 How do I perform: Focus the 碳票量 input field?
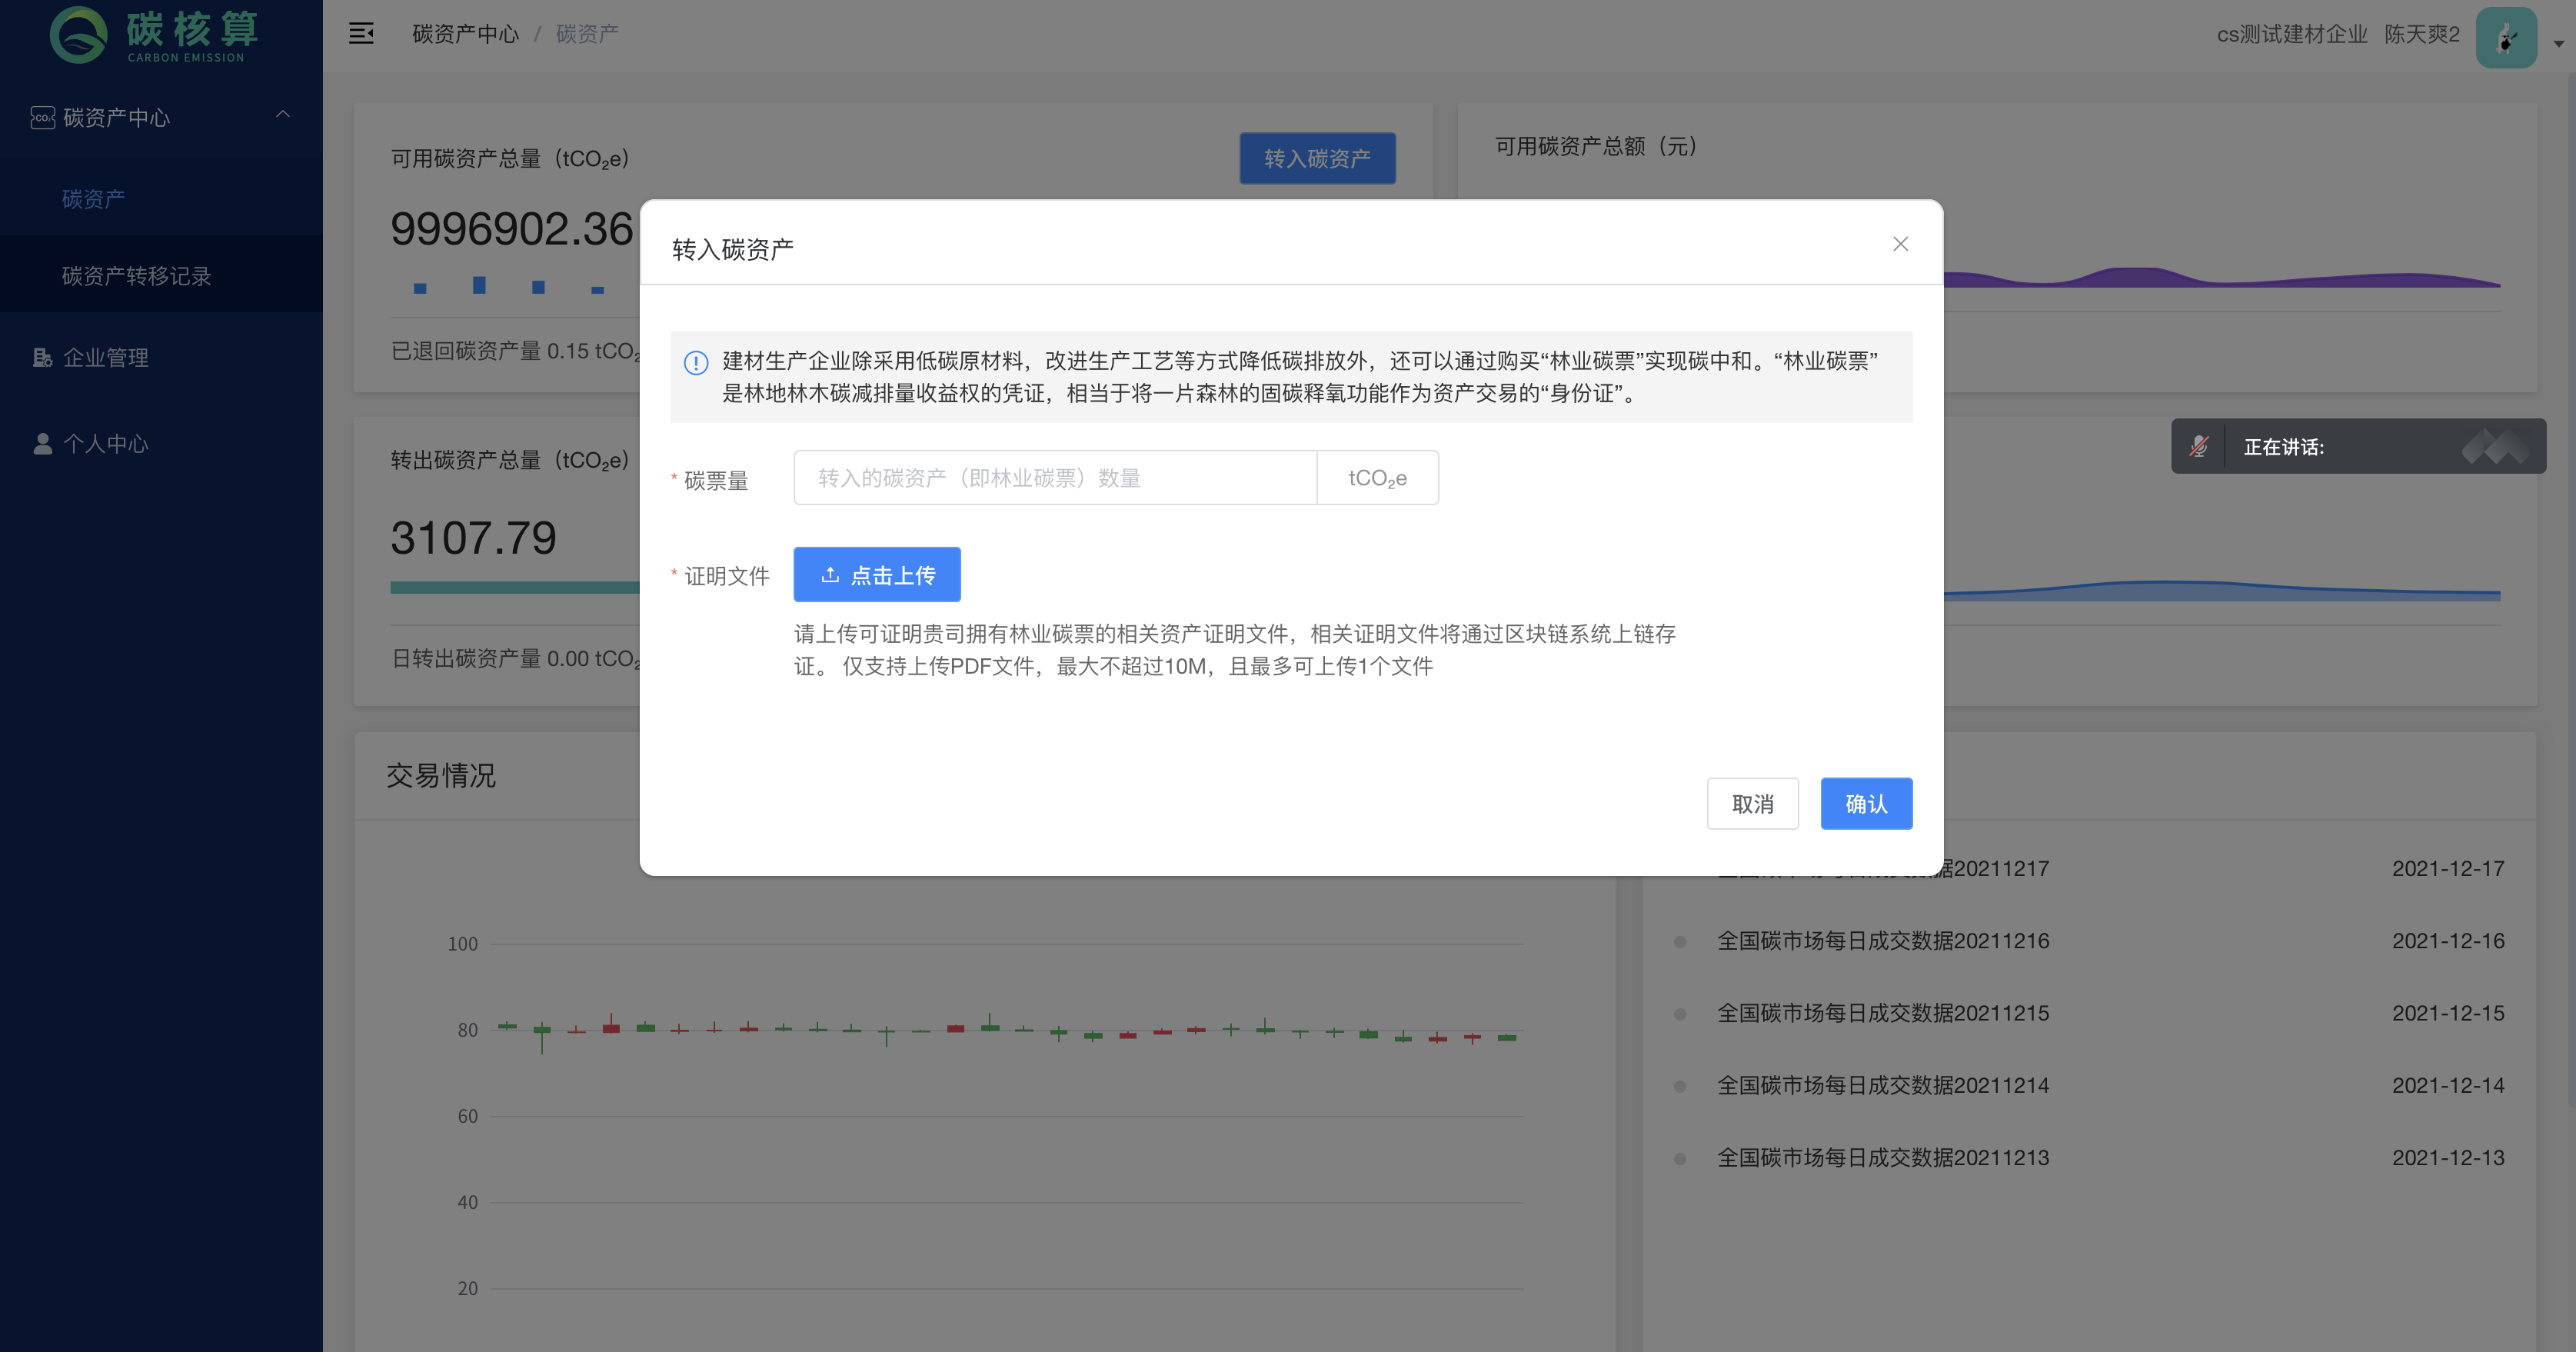pos(1054,478)
